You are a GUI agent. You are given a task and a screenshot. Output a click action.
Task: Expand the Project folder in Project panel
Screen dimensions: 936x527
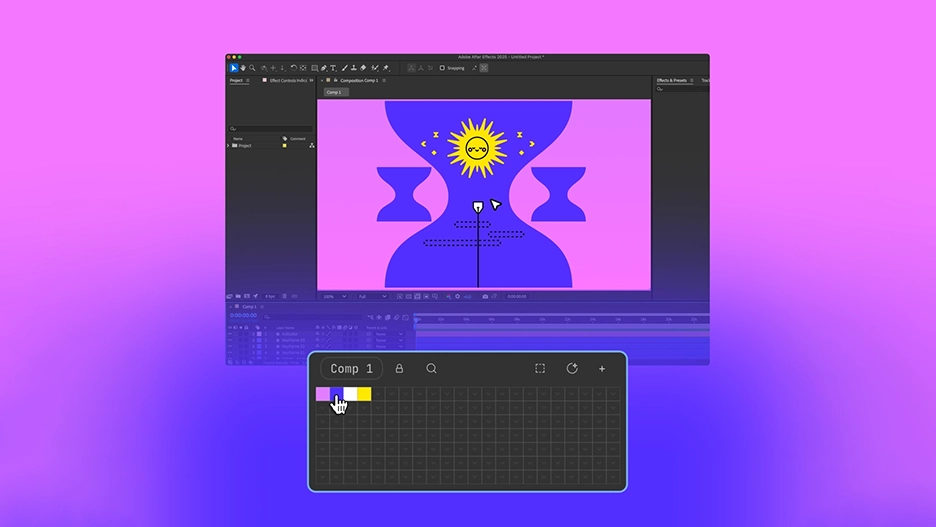228,146
